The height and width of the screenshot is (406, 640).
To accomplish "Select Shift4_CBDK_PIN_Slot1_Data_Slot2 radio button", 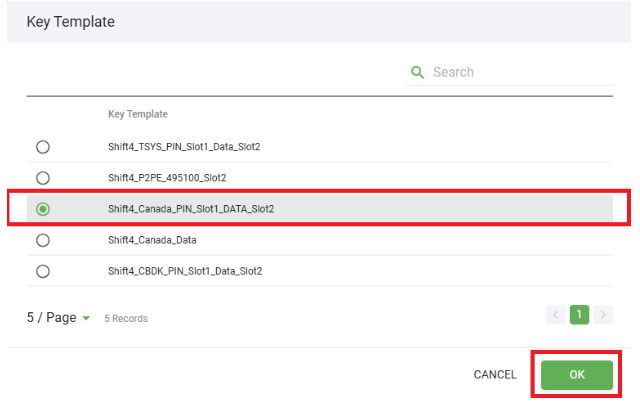I will [42, 271].
